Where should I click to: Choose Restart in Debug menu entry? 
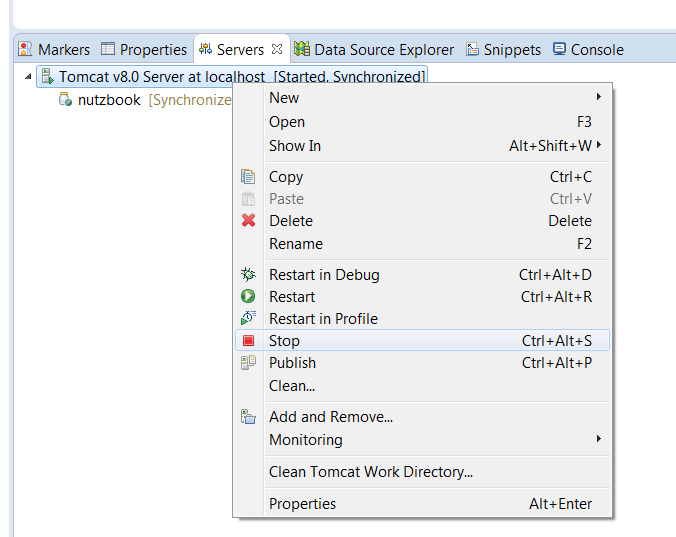pos(422,275)
